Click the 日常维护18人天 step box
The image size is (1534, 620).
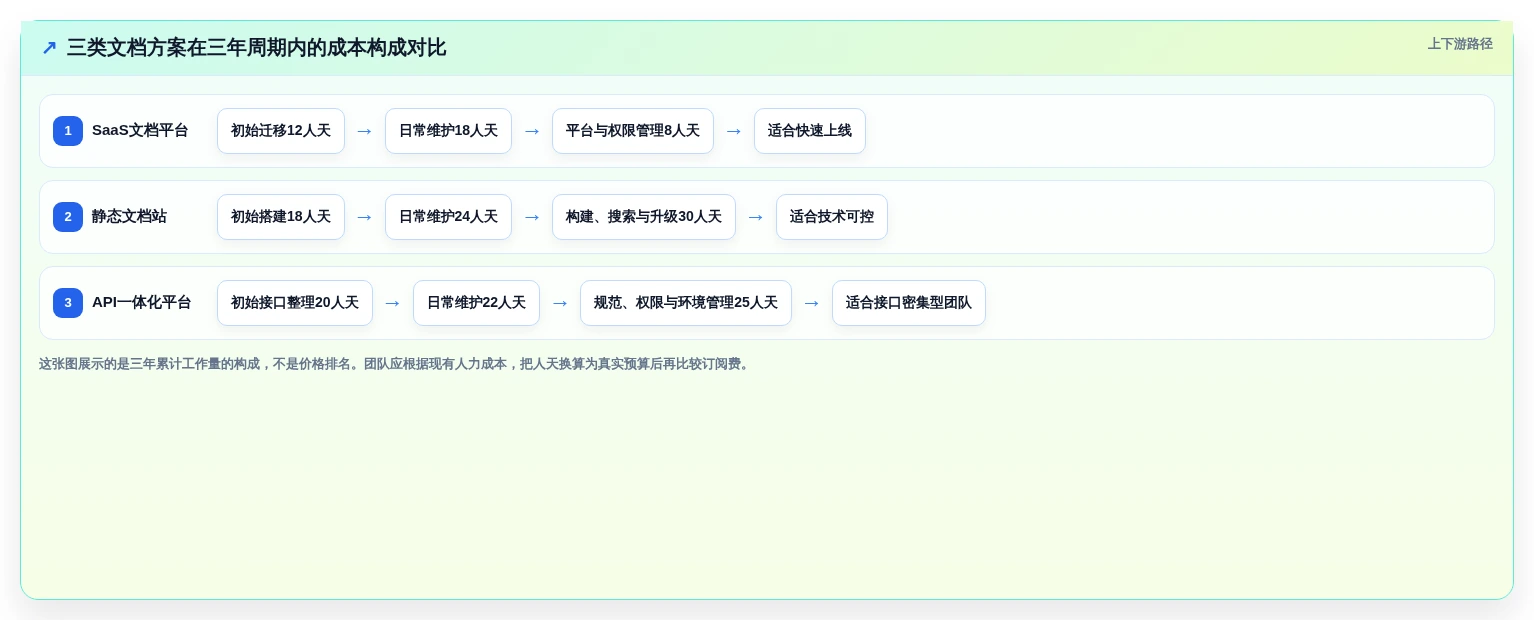(x=448, y=131)
